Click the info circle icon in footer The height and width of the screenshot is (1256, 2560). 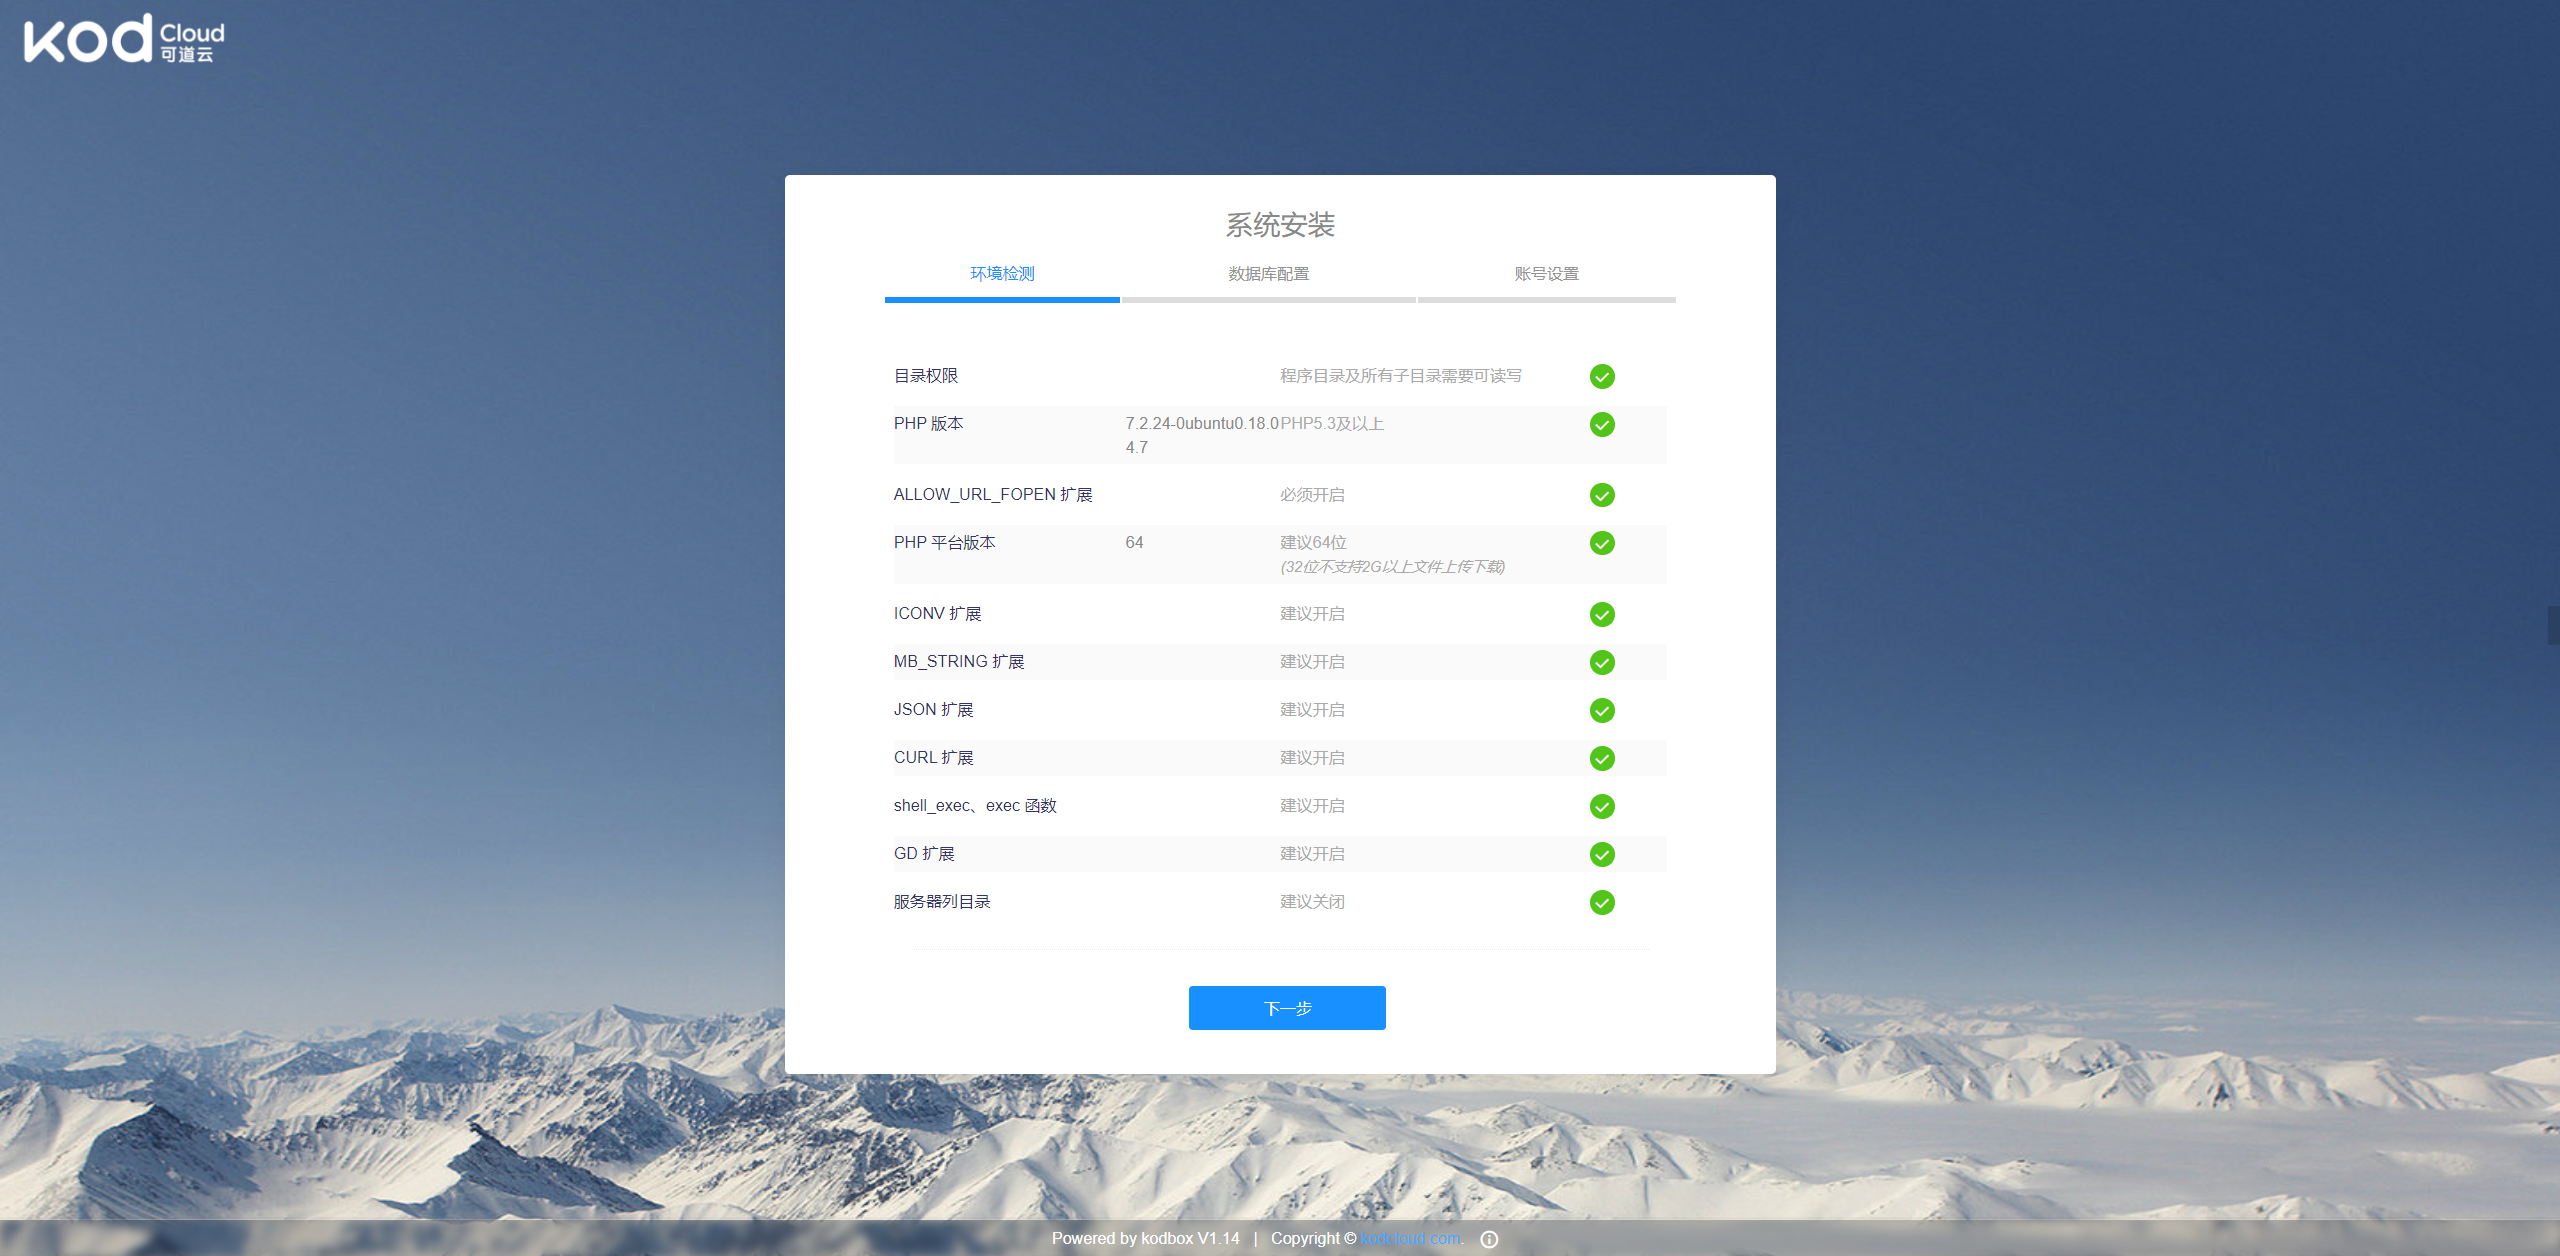click(x=1489, y=1239)
